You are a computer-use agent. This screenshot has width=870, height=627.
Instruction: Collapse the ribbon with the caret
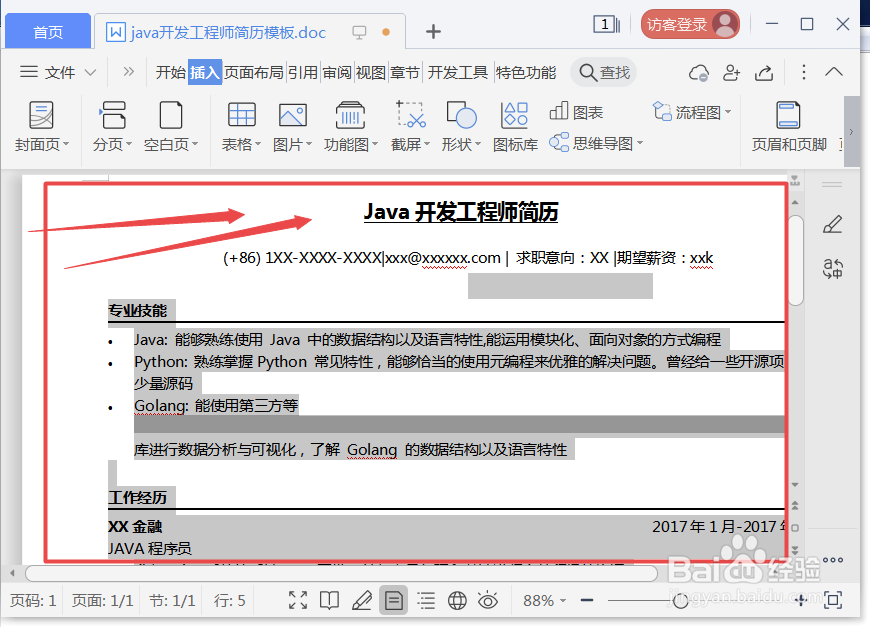pos(833,72)
